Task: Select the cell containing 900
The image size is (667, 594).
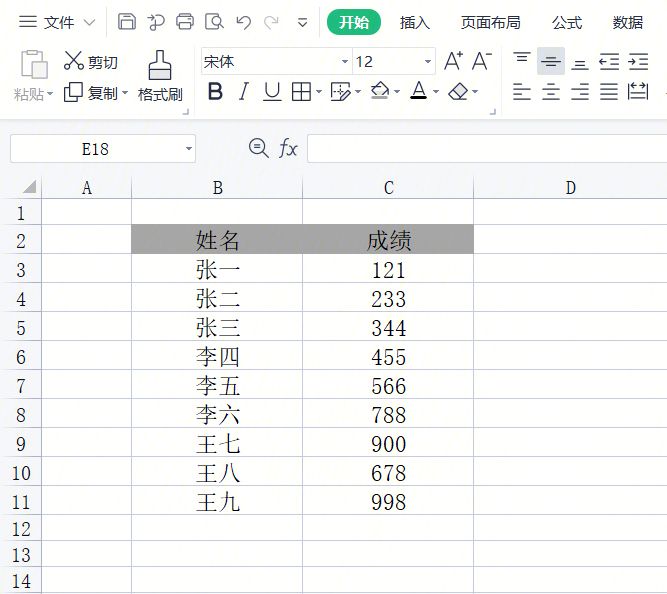Action: coord(388,443)
